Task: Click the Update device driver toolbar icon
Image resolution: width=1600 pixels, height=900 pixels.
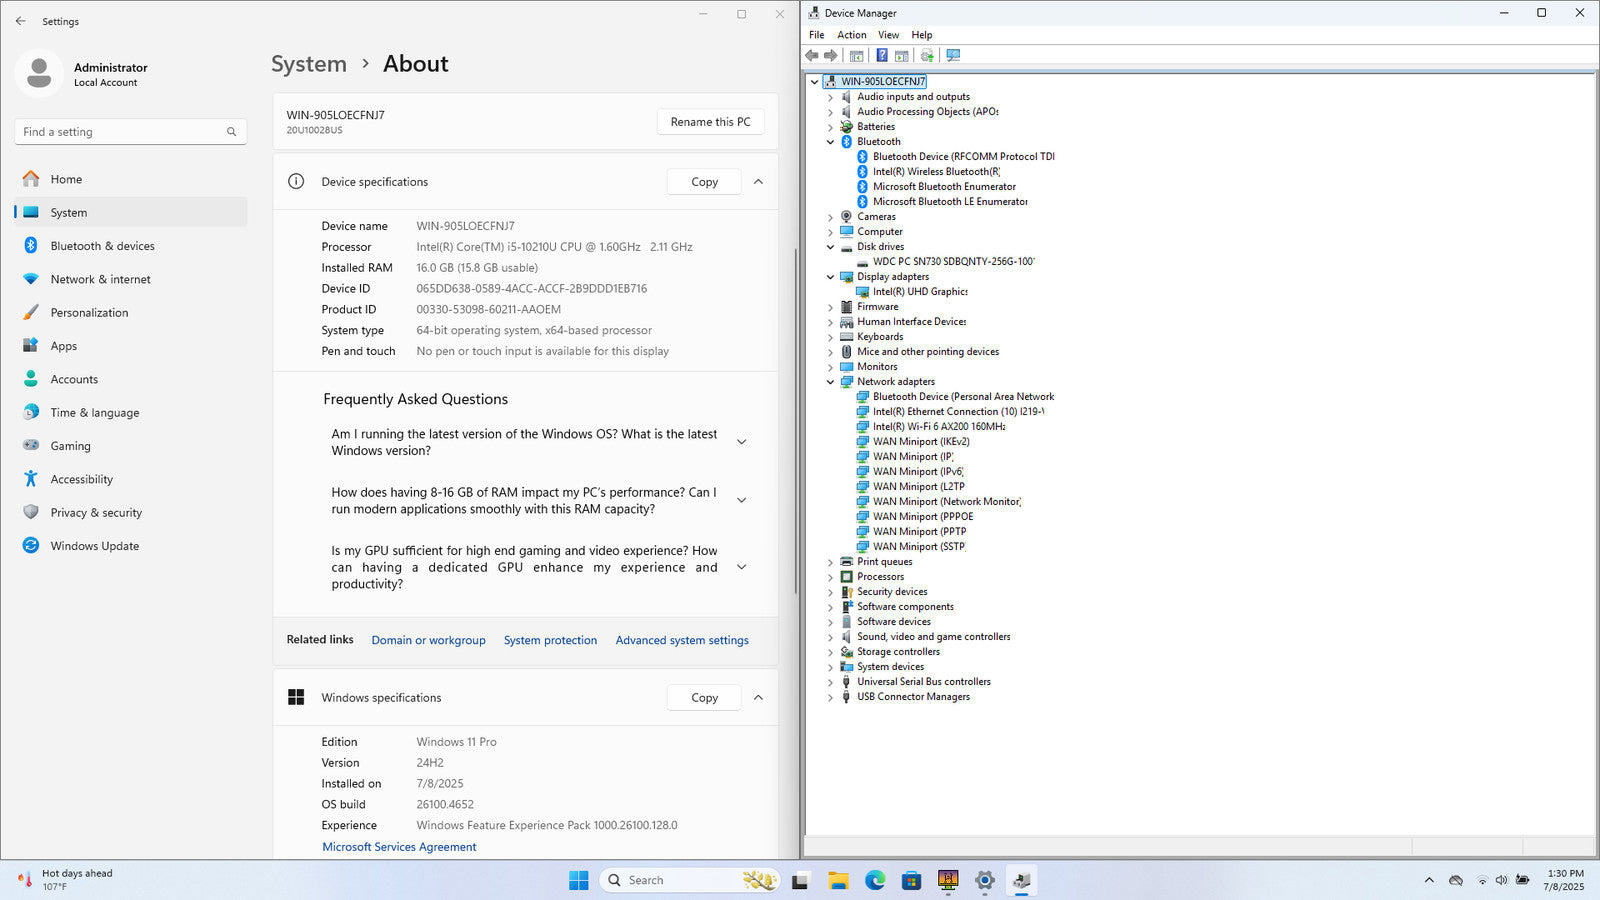Action: pyautogui.click(x=927, y=56)
